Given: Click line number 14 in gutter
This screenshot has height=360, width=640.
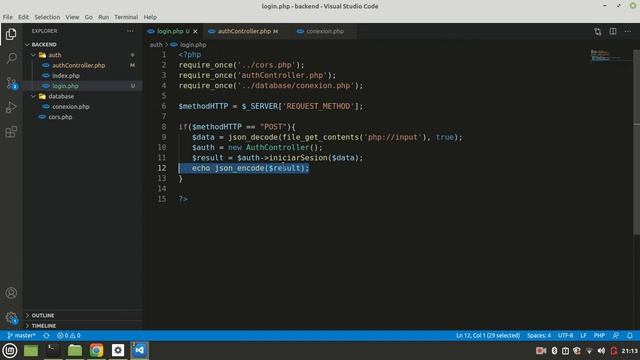Looking at the screenshot, I should [x=162, y=189].
